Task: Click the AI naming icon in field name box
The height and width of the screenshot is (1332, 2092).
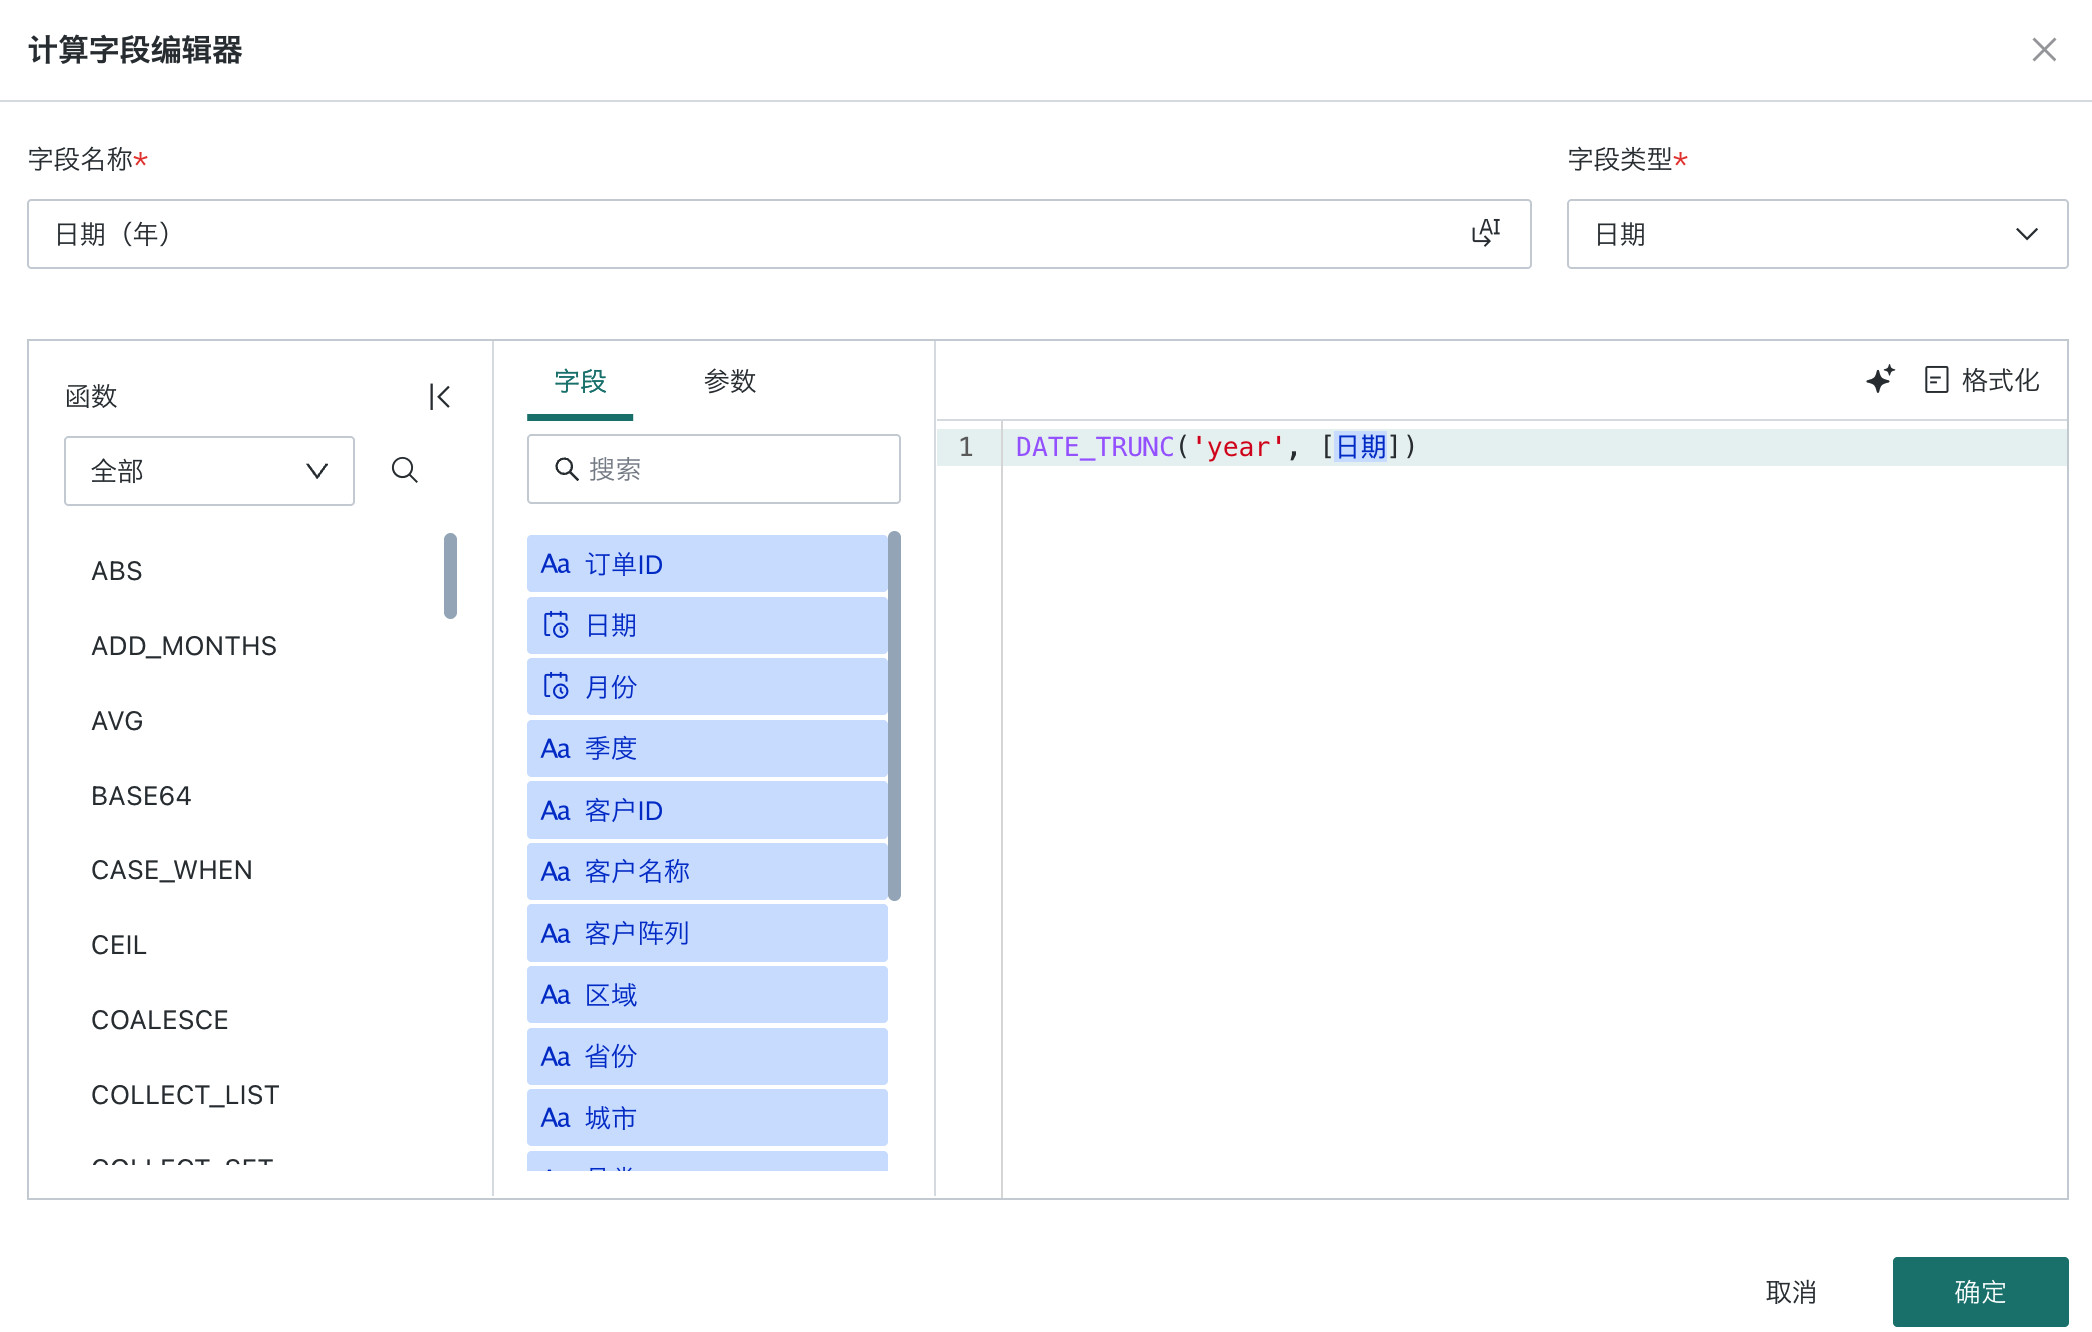Action: coord(1486,233)
